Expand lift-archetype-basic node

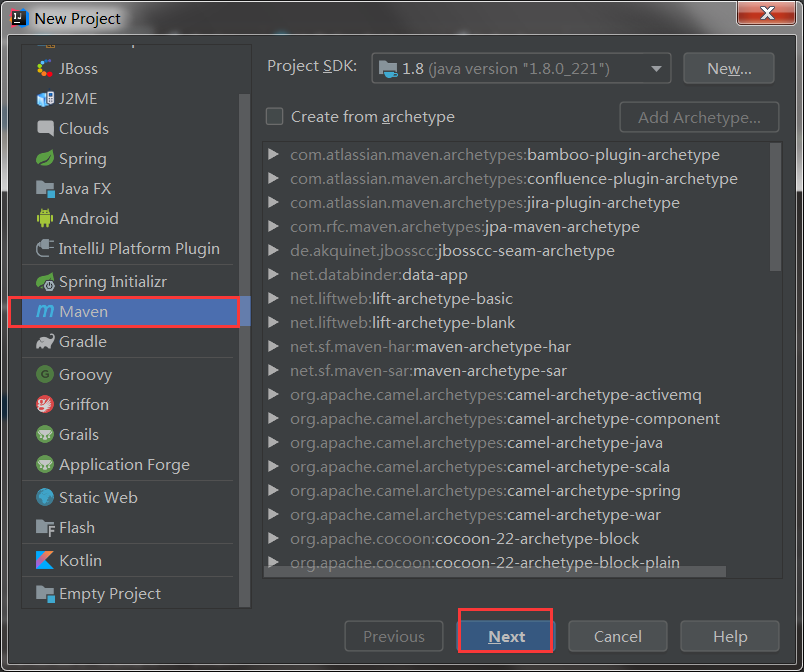pos(273,298)
